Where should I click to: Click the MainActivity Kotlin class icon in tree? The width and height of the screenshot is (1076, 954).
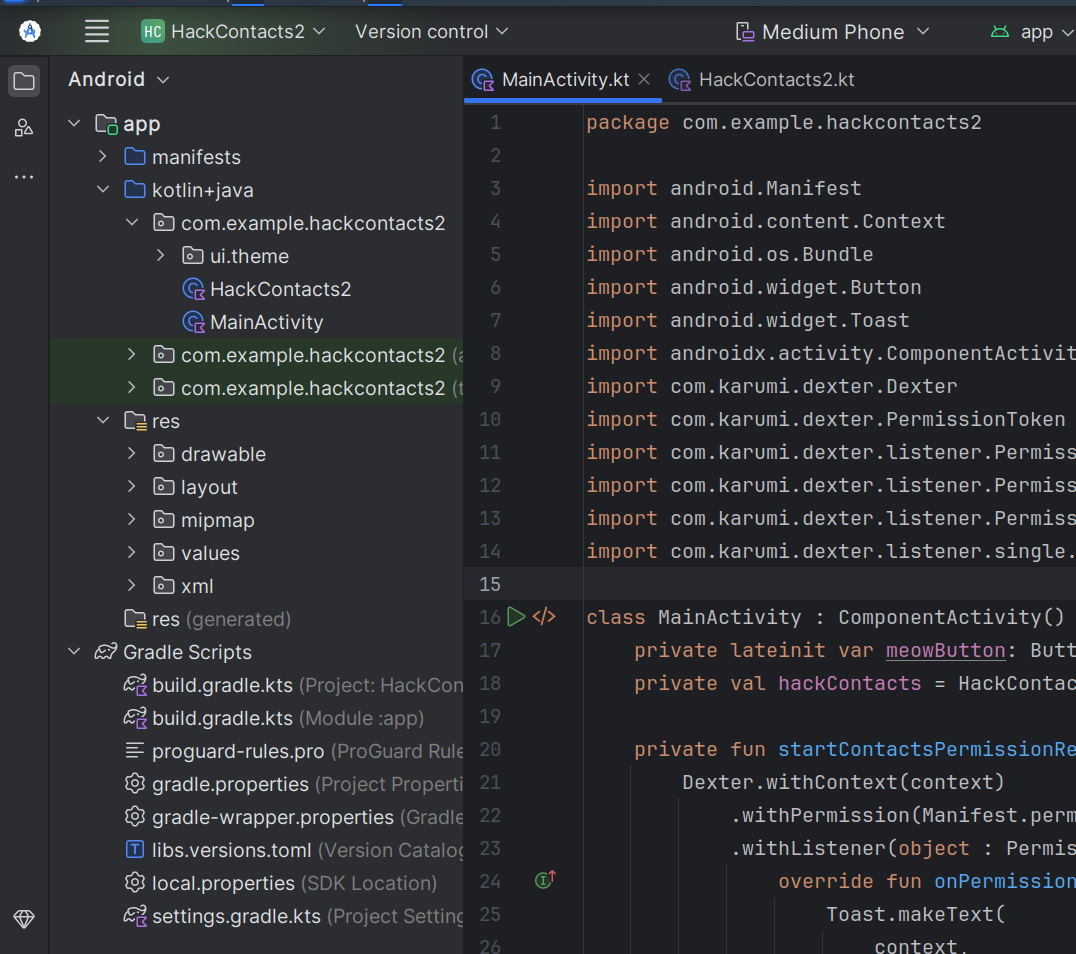coord(194,322)
